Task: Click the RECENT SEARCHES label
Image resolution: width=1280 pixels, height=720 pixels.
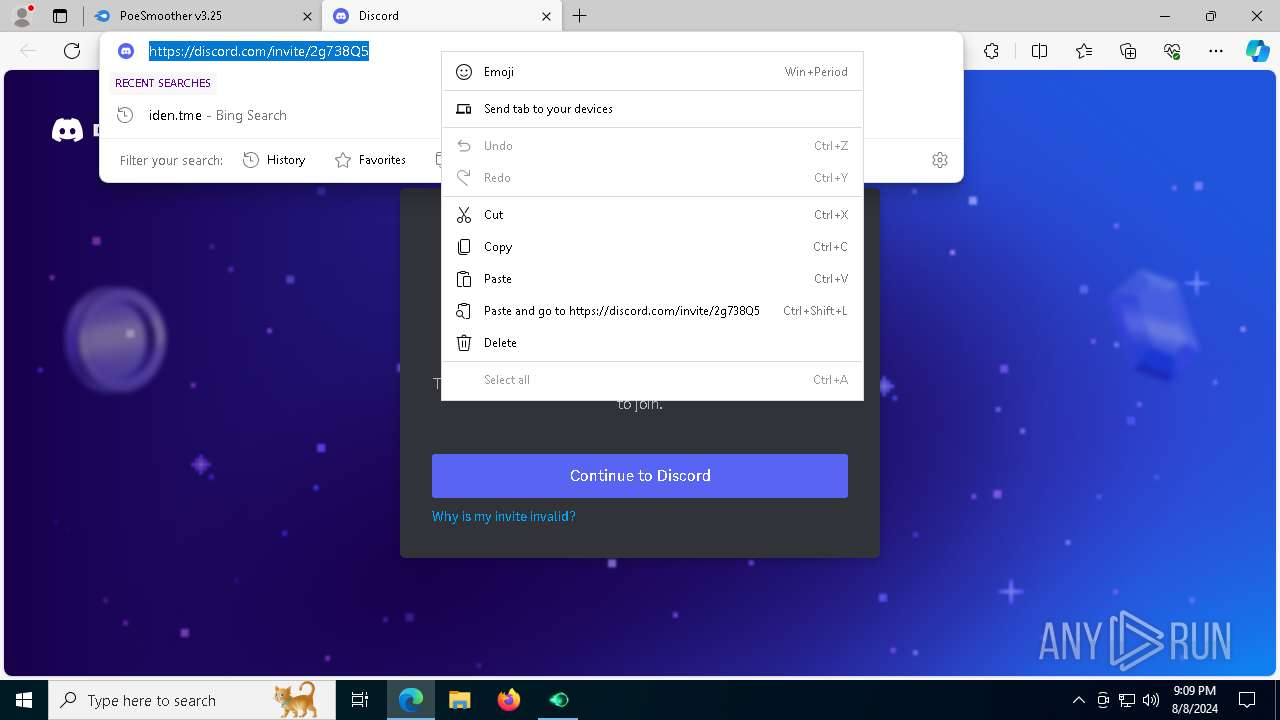Action: pyautogui.click(x=163, y=83)
